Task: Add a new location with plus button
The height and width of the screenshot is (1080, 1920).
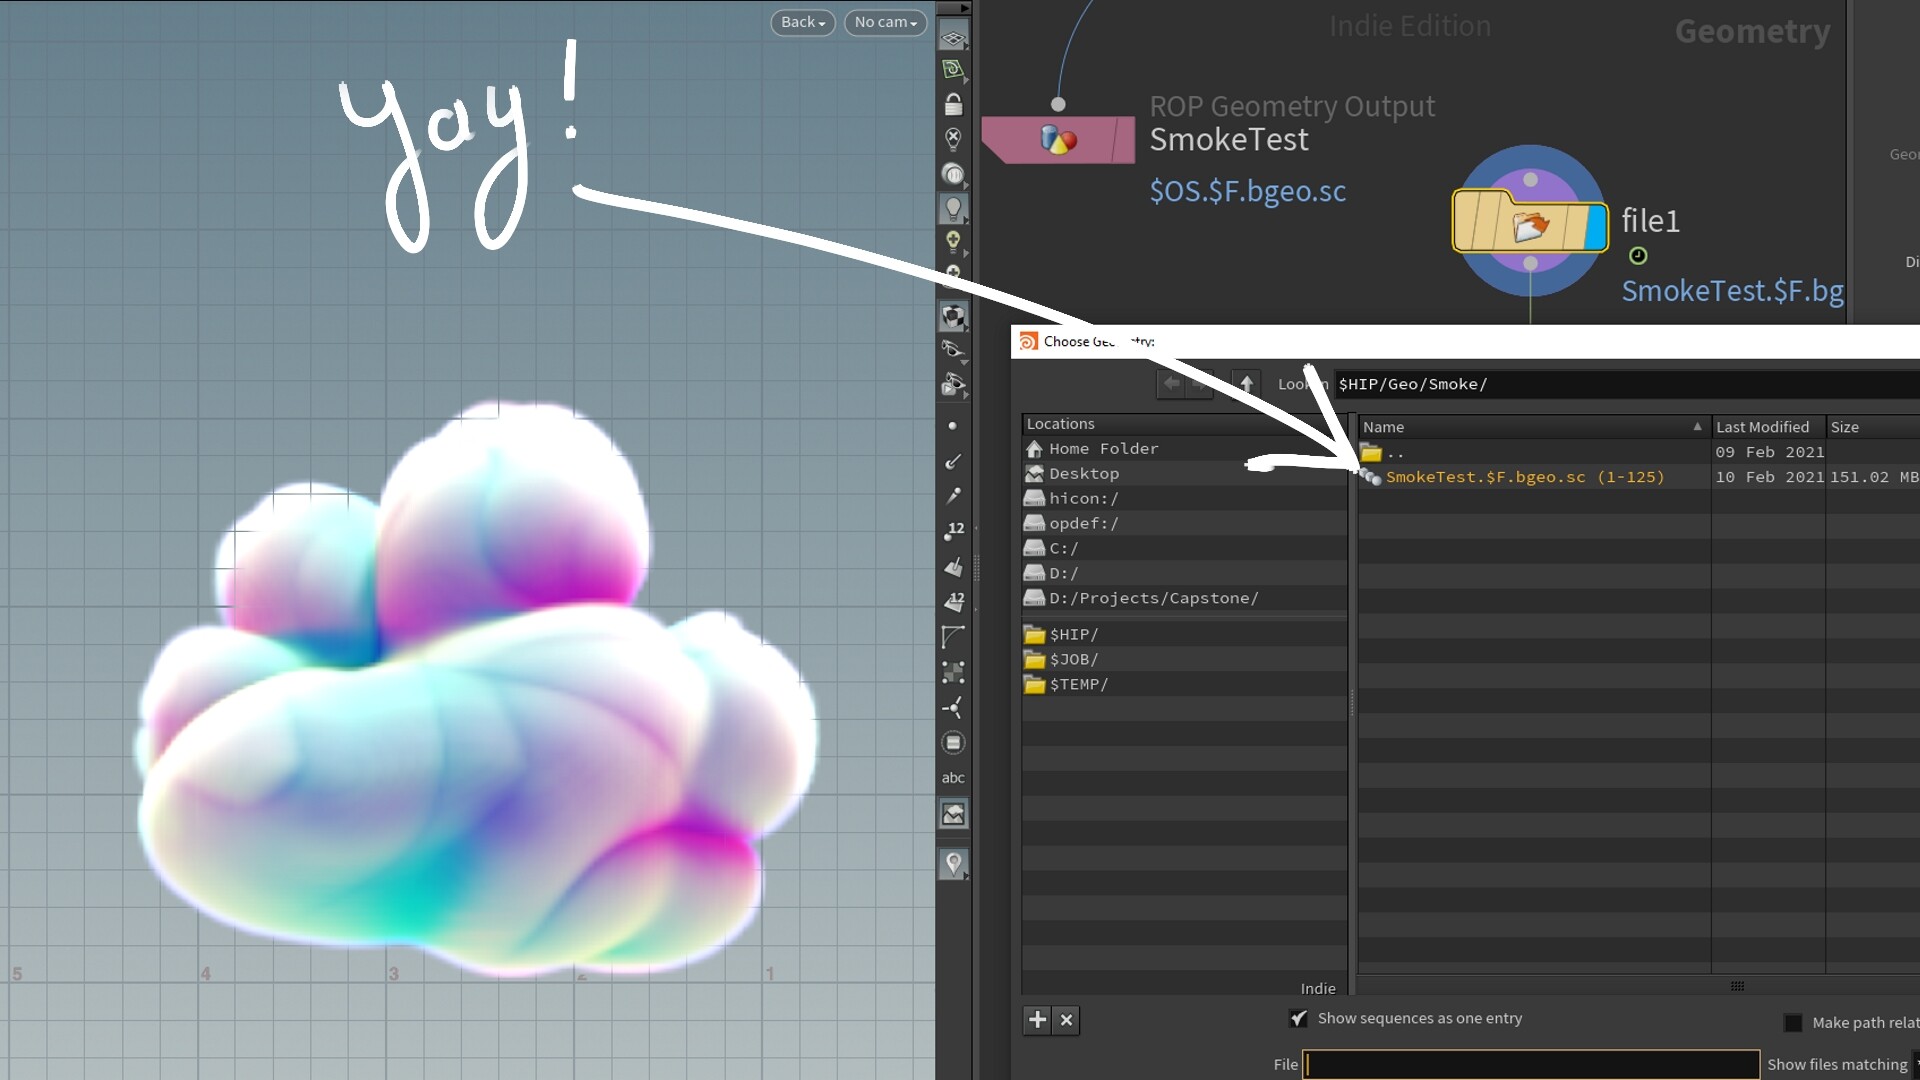Action: coord(1037,1020)
